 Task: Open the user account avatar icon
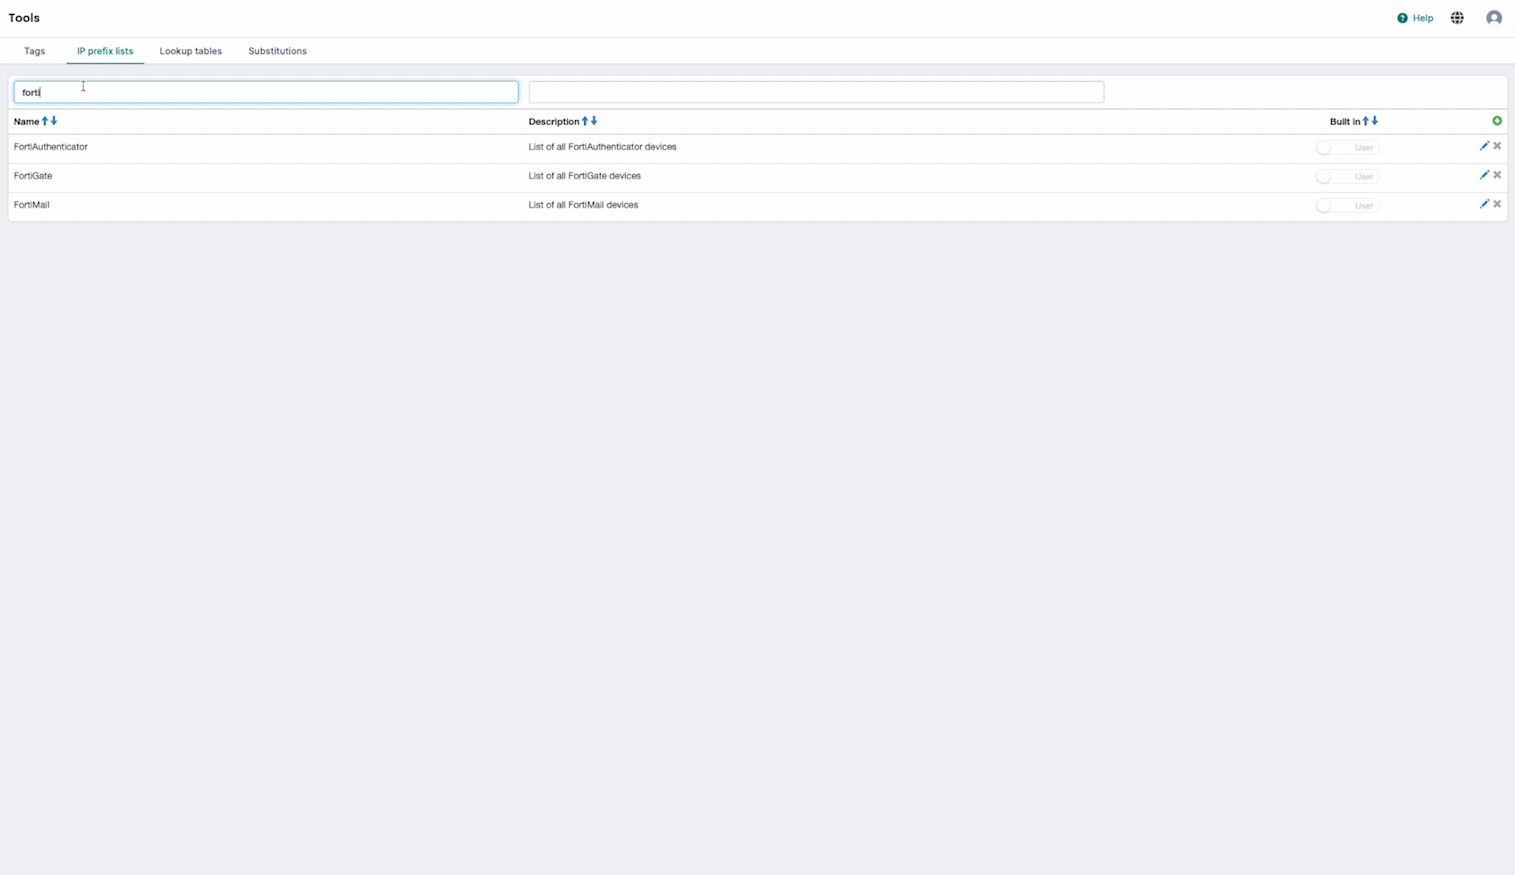coord(1494,18)
